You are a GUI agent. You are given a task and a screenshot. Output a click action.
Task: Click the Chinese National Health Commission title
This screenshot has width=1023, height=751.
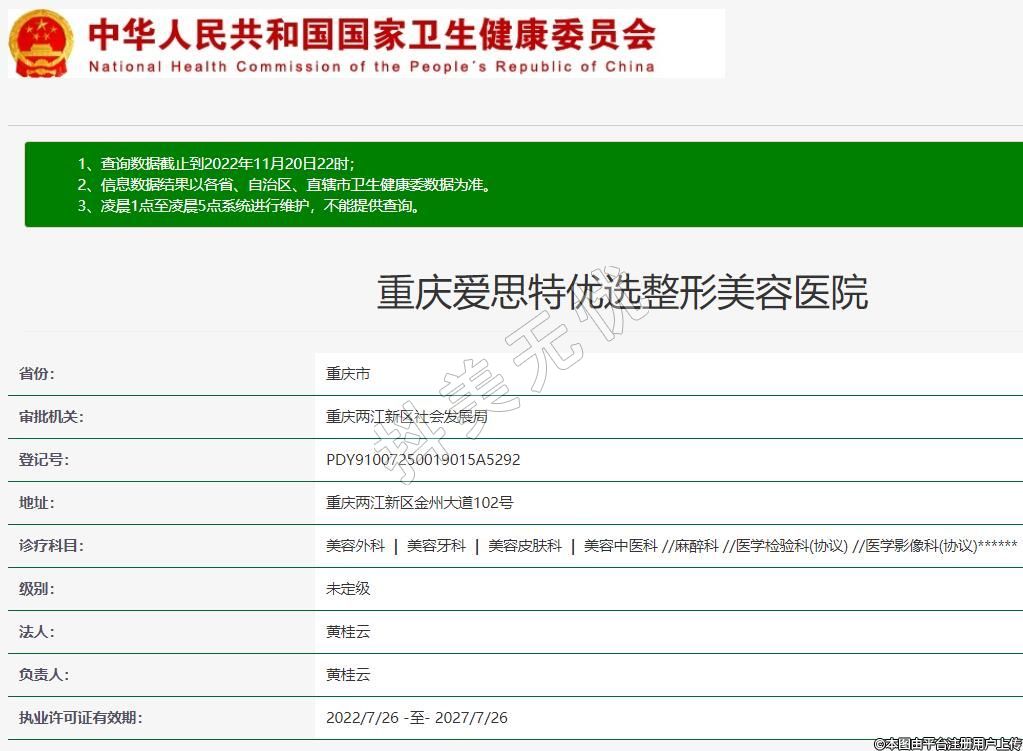coord(371,34)
